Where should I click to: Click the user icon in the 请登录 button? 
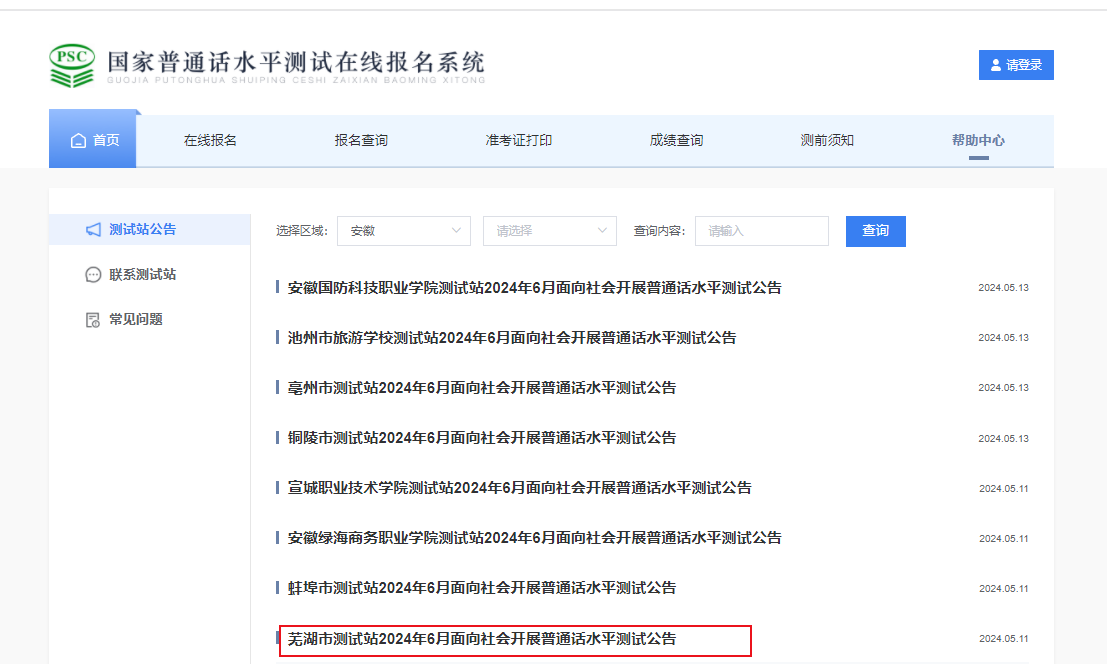click(x=995, y=65)
